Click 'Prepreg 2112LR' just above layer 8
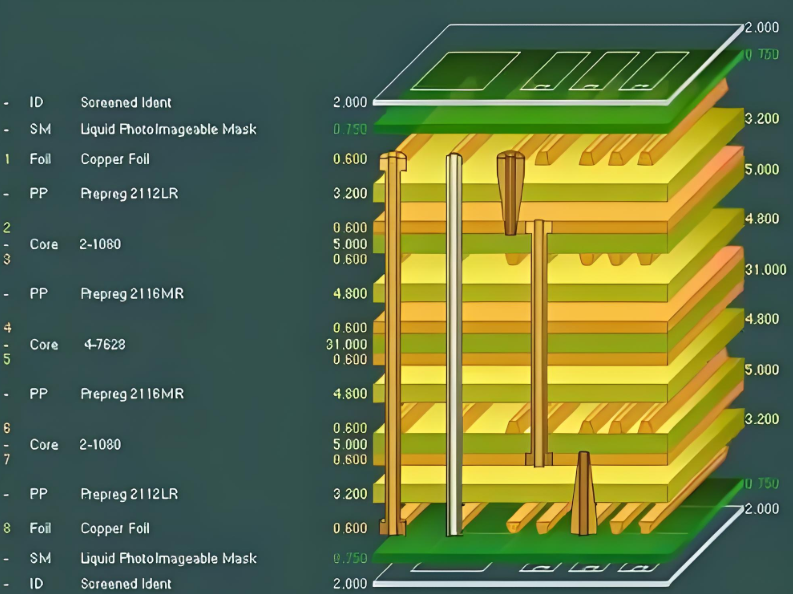The width and height of the screenshot is (793, 594). 129,494
